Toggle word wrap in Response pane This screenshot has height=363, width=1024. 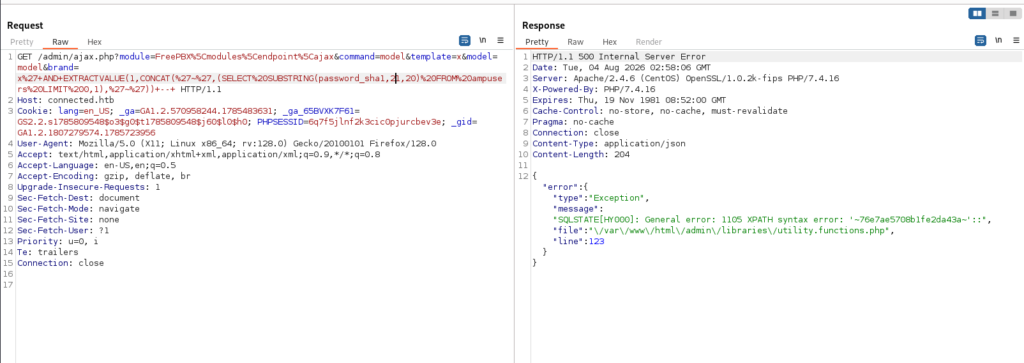click(x=980, y=40)
